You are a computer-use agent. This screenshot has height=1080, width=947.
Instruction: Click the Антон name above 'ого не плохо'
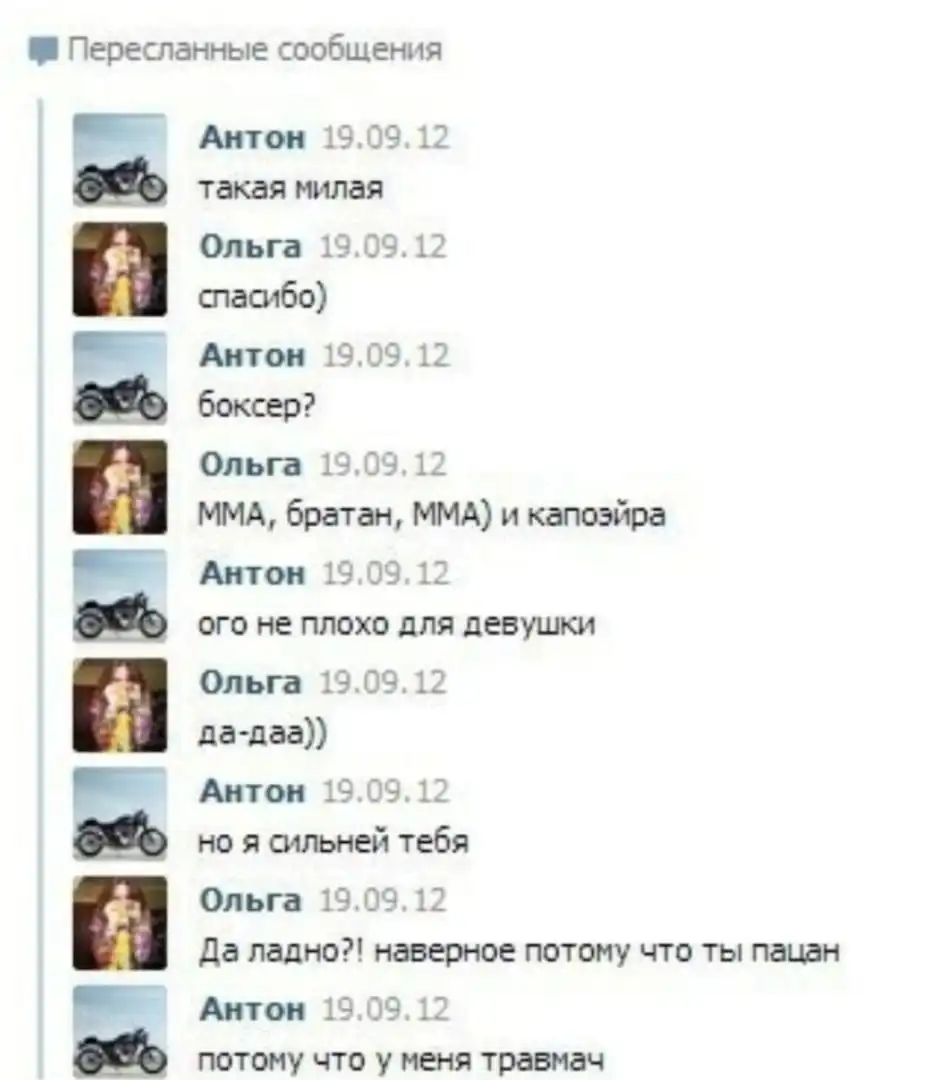point(252,573)
